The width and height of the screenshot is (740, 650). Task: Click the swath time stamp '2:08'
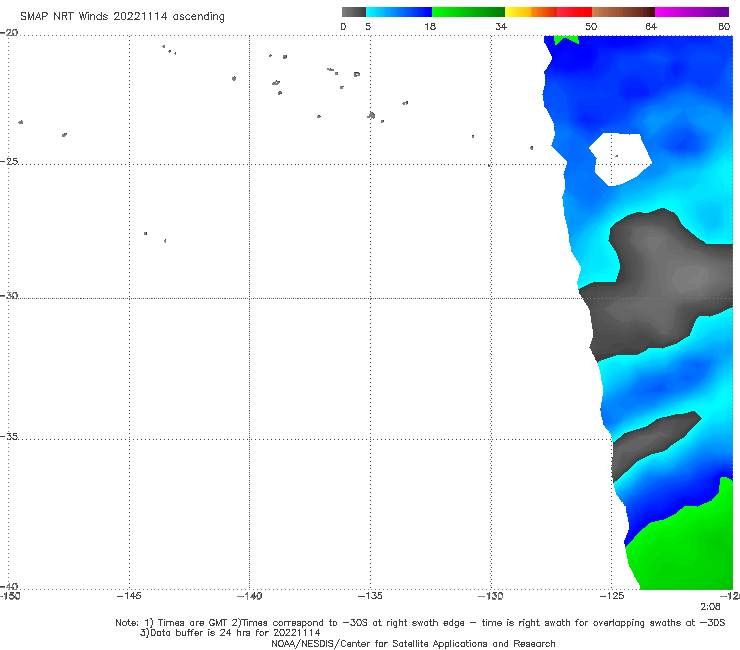point(710,607)
